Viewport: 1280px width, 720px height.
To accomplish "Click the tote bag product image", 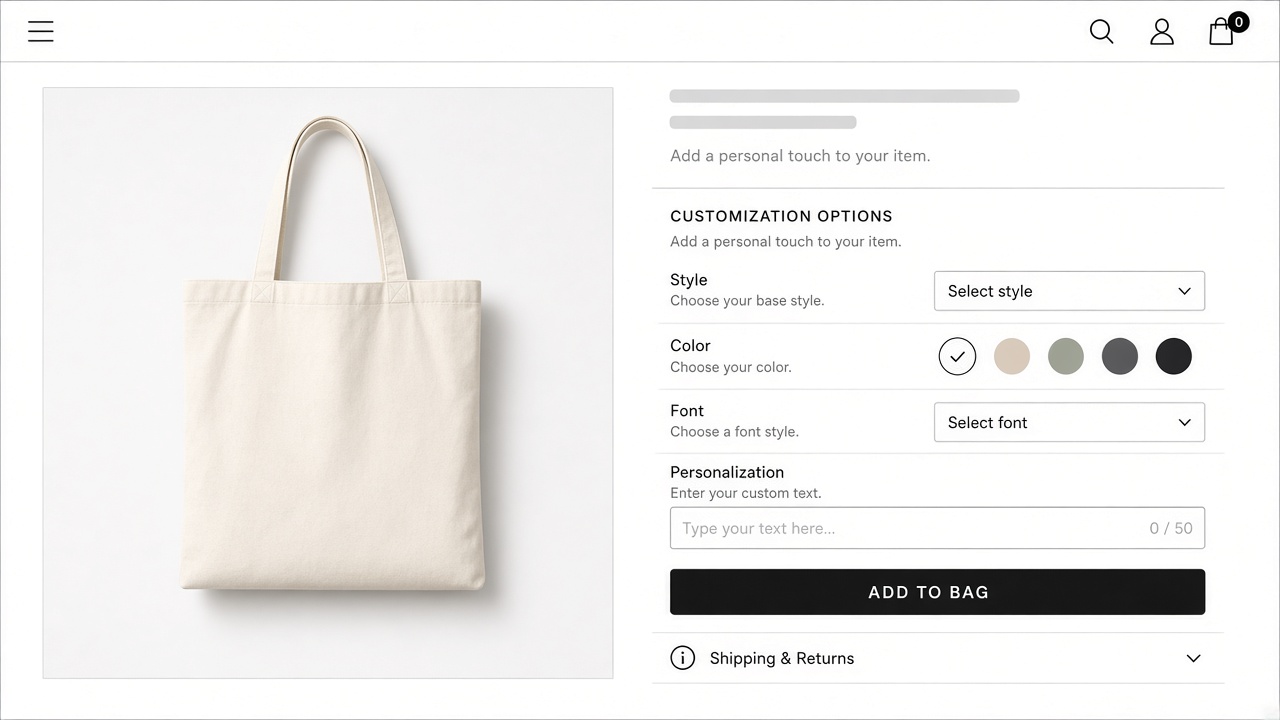I will 328,383.
